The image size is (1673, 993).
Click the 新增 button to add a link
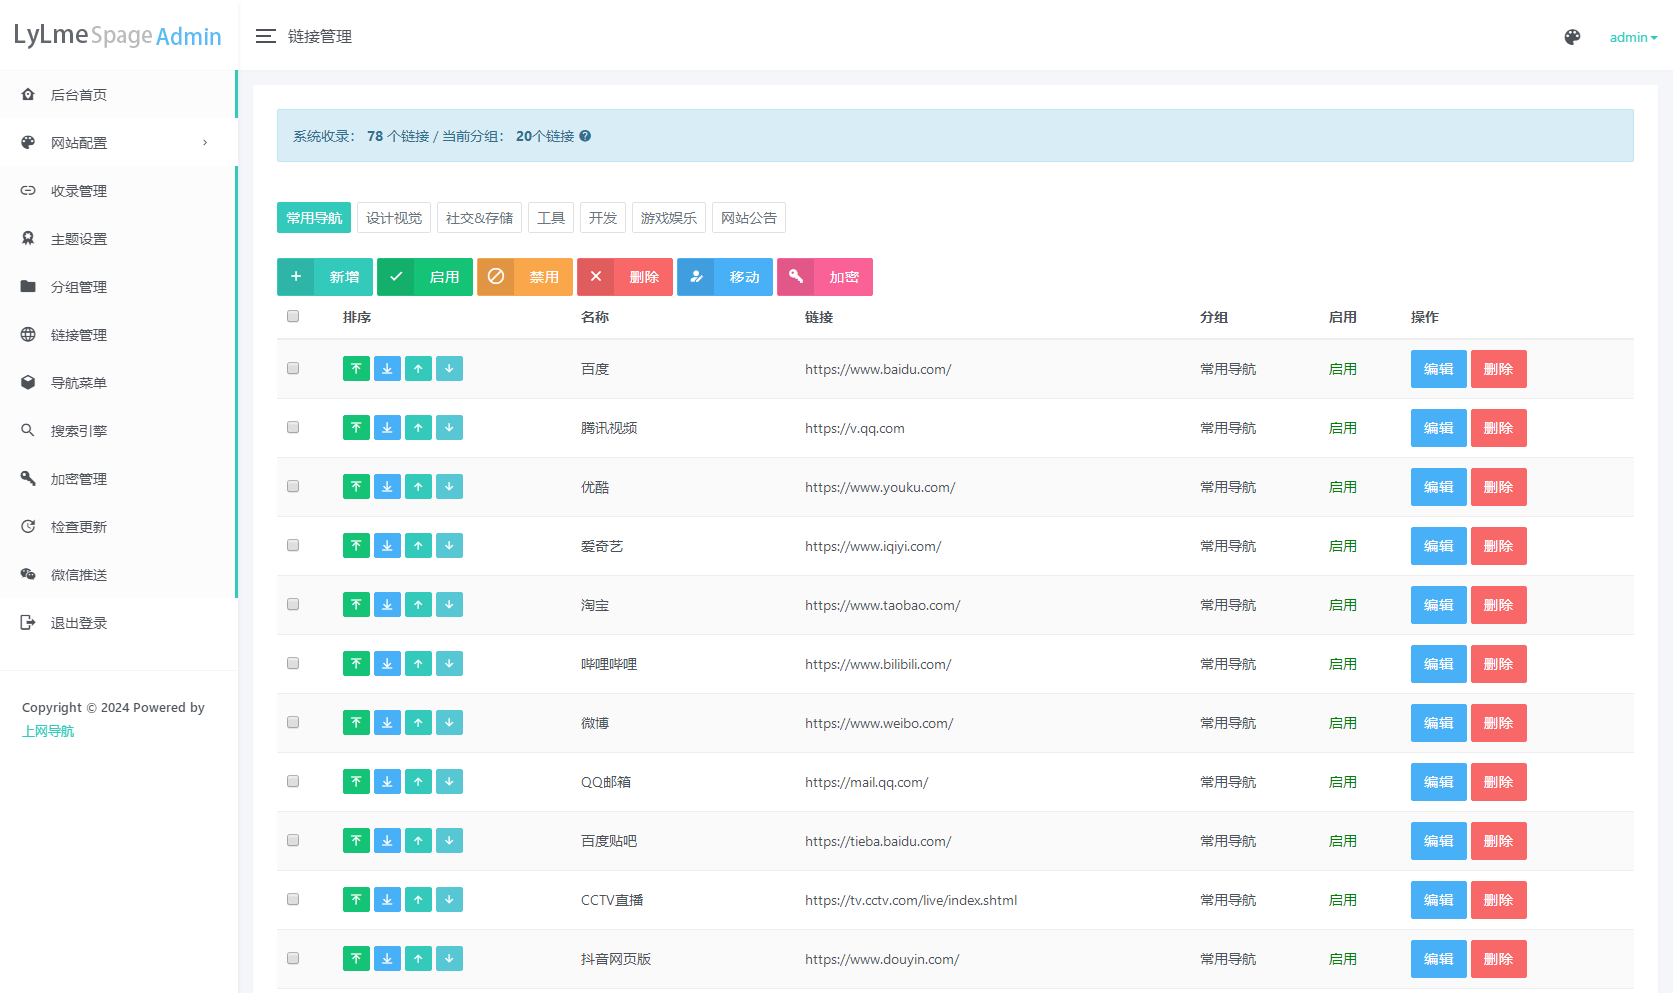(324, 277)
